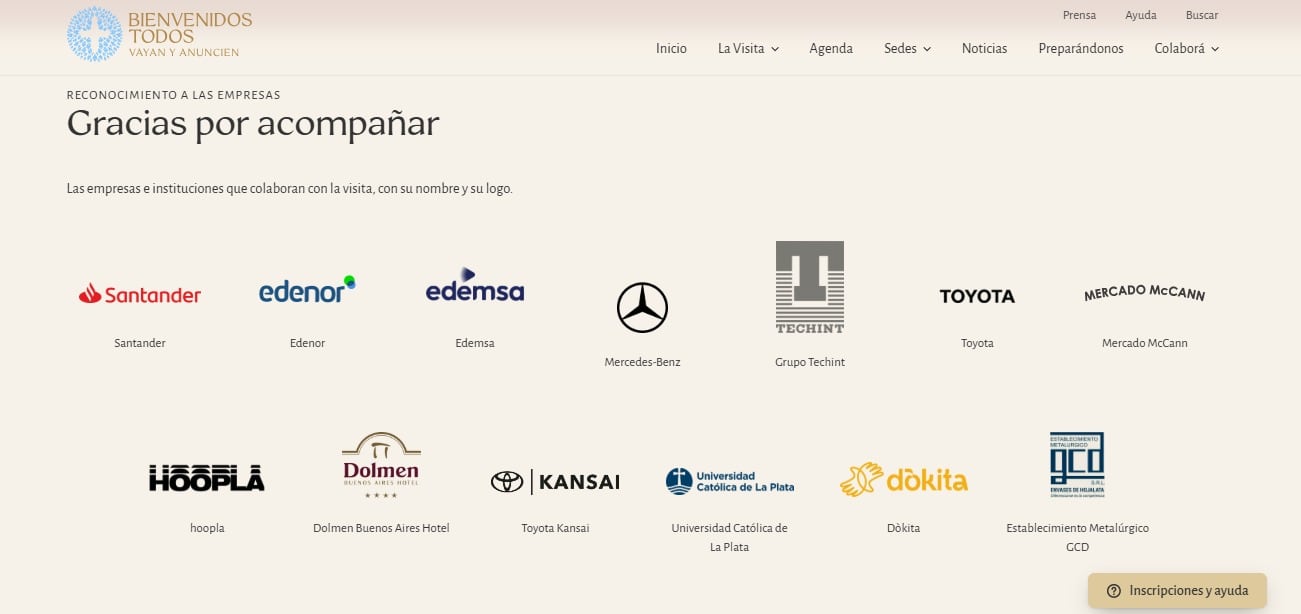
Task: Click the Toyota Kansai caption
Action: 555,528
